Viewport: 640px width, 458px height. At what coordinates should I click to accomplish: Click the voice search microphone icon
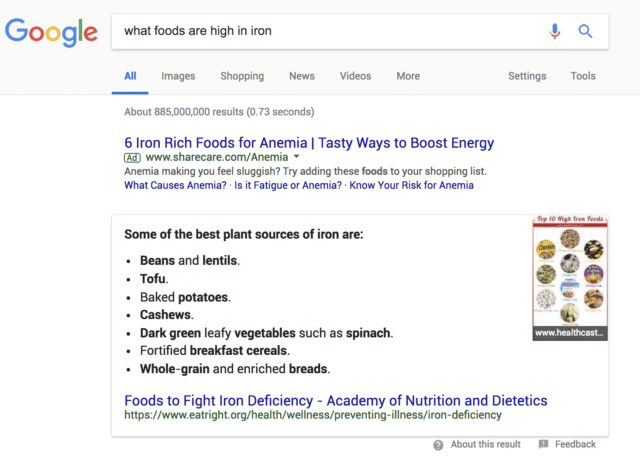[554, 31]
